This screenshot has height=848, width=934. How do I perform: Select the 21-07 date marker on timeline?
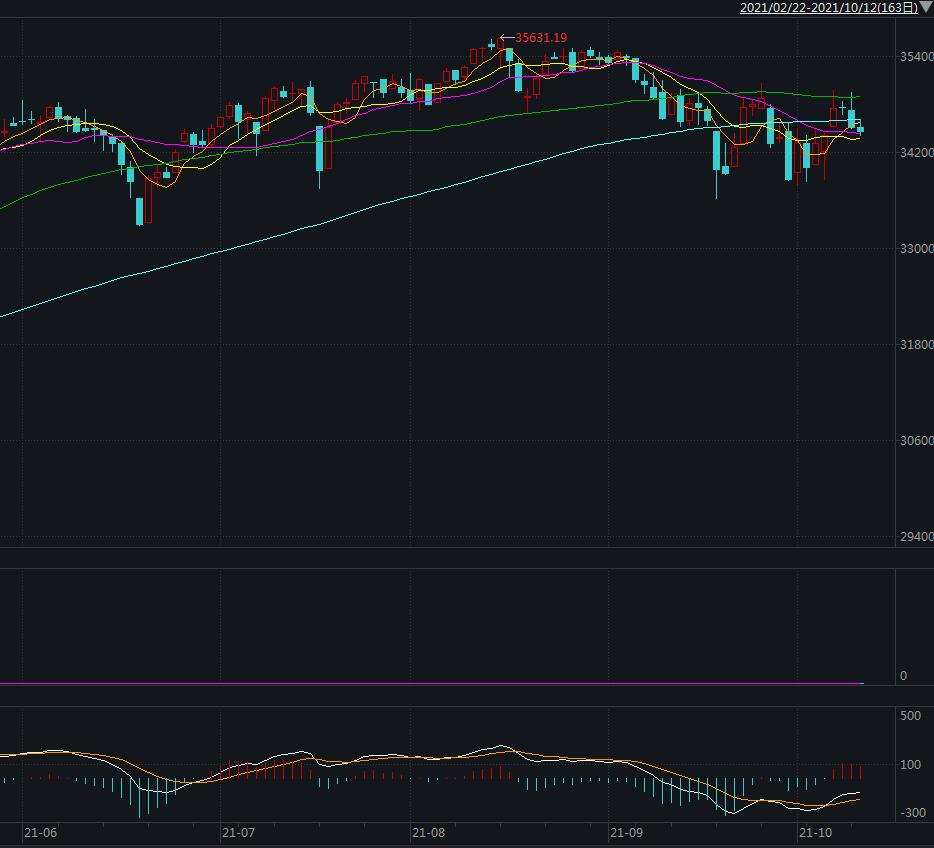tap(238, 832)
